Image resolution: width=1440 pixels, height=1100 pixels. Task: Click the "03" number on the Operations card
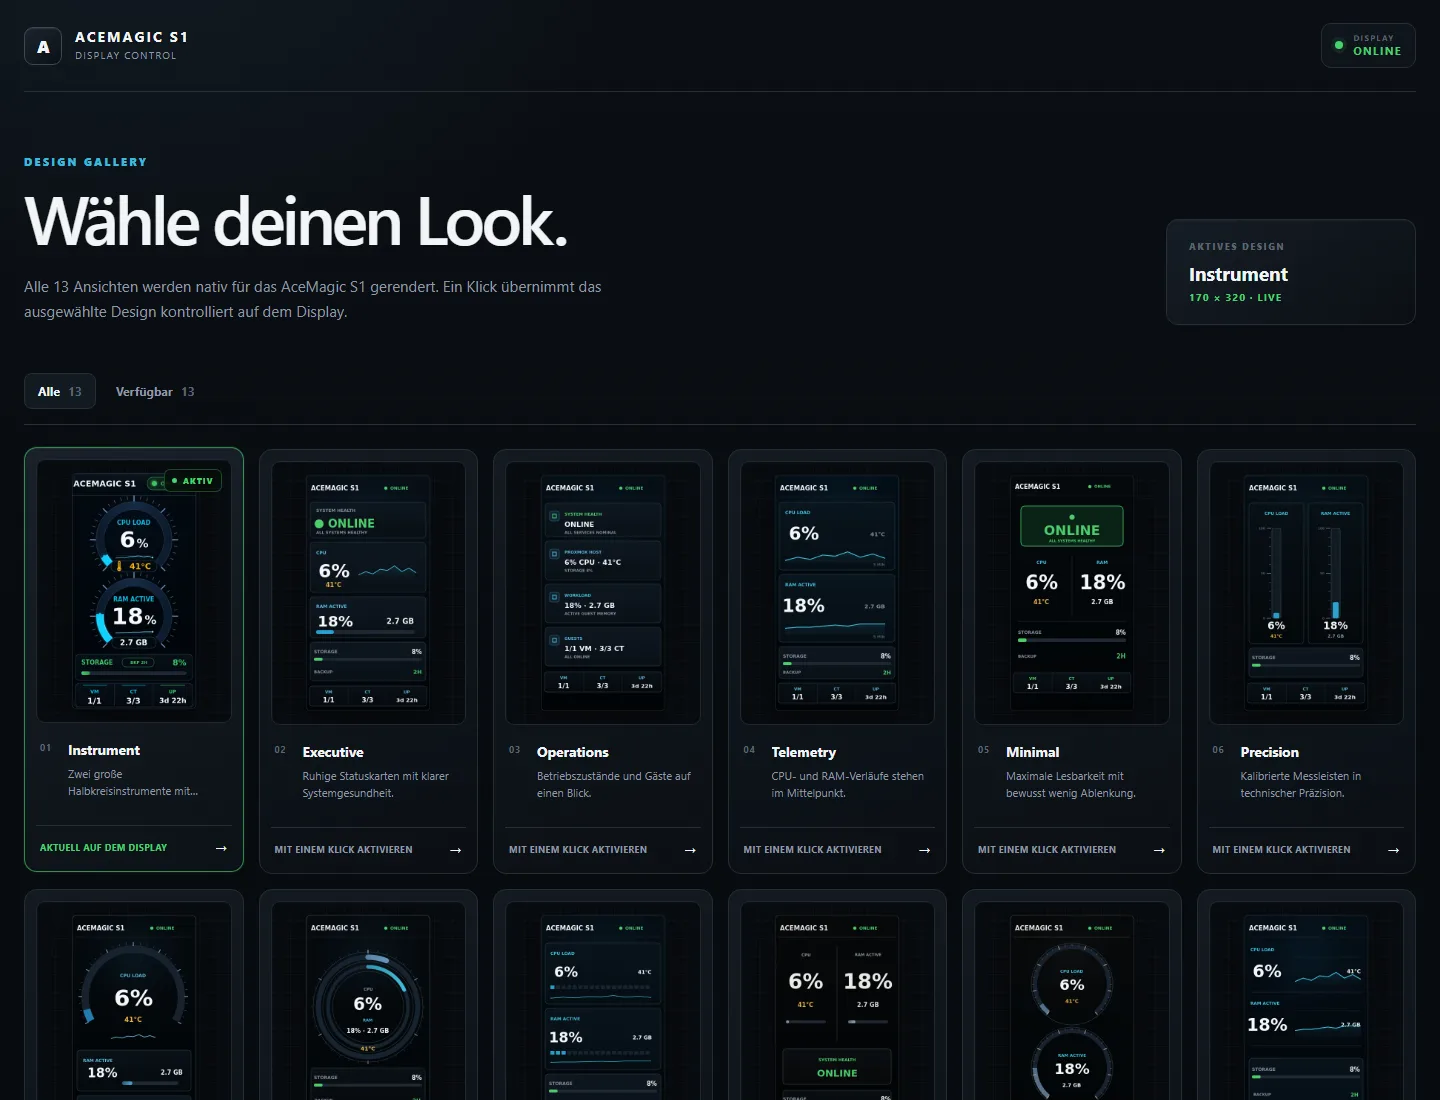[515, 750]
